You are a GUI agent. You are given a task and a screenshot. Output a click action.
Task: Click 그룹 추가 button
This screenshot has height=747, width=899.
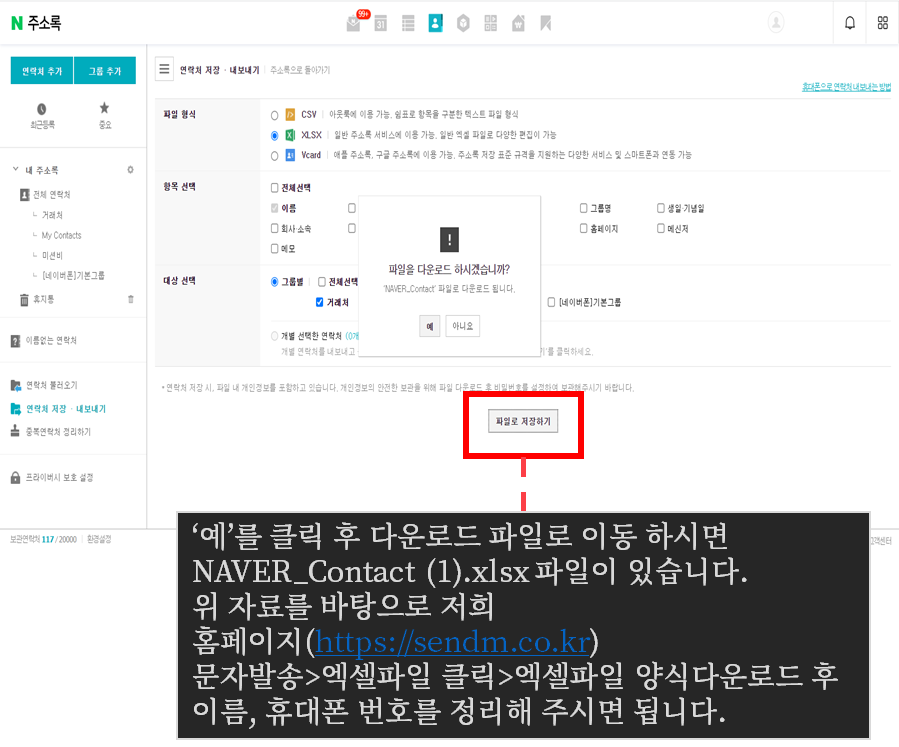click(105, 71)
